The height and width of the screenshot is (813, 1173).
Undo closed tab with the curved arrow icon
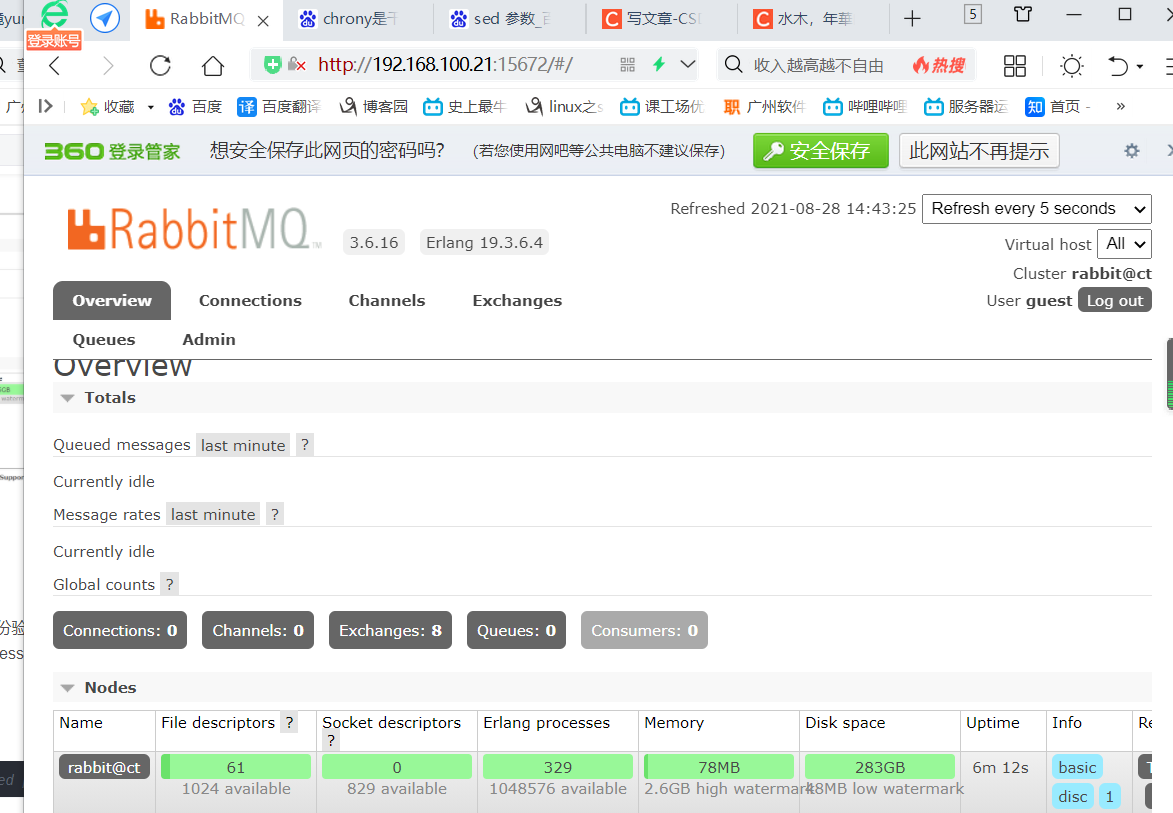click(x=1118, y=66)
